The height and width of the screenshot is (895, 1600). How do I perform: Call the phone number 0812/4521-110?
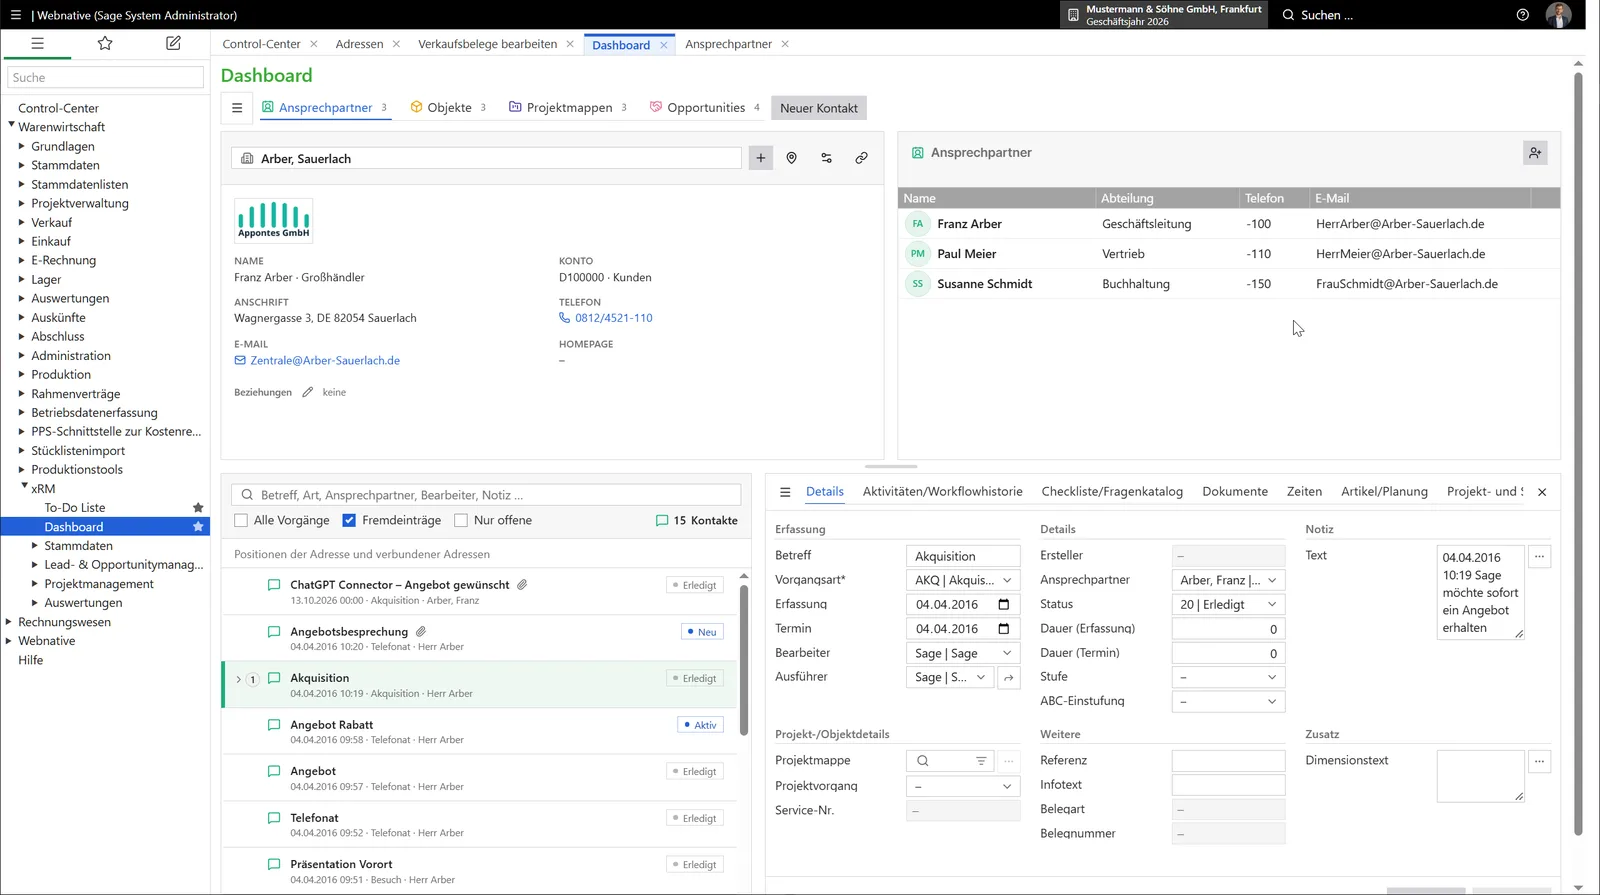(x=613, y=318)
